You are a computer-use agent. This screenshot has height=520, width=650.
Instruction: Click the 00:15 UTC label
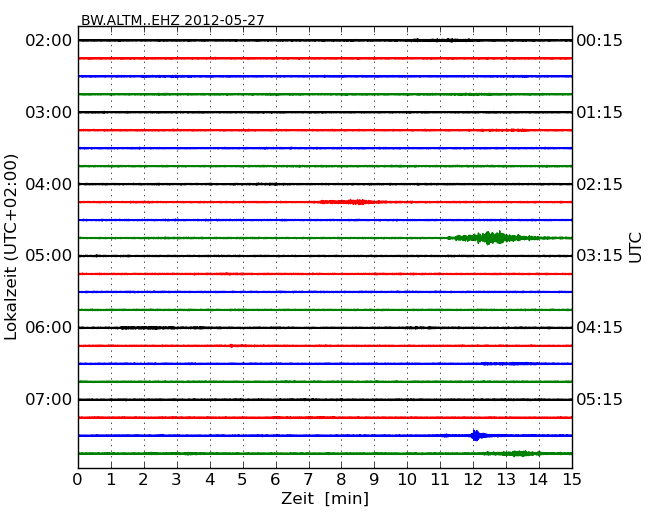click(x=599, y=41)
